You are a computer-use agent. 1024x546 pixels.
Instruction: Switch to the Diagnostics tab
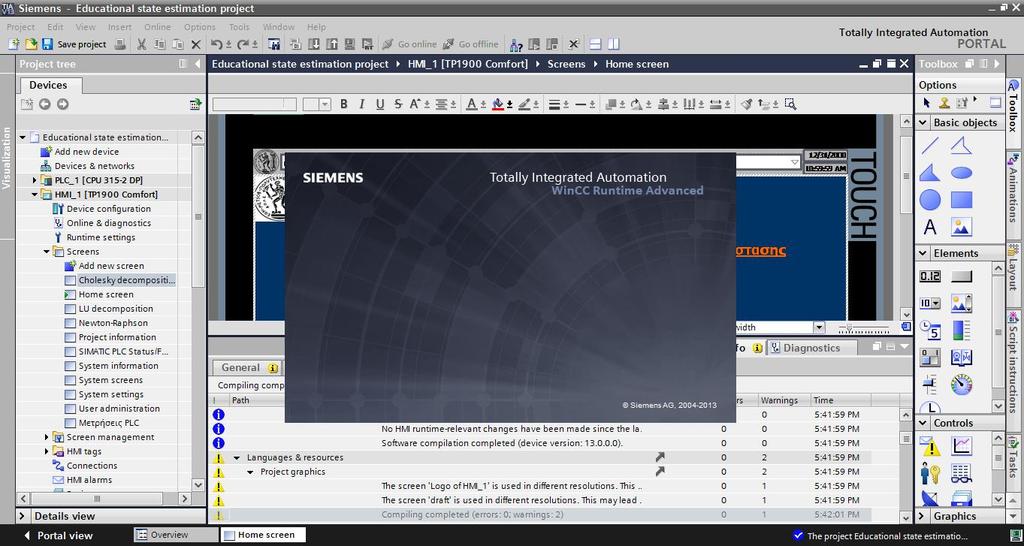pos(811,348)
